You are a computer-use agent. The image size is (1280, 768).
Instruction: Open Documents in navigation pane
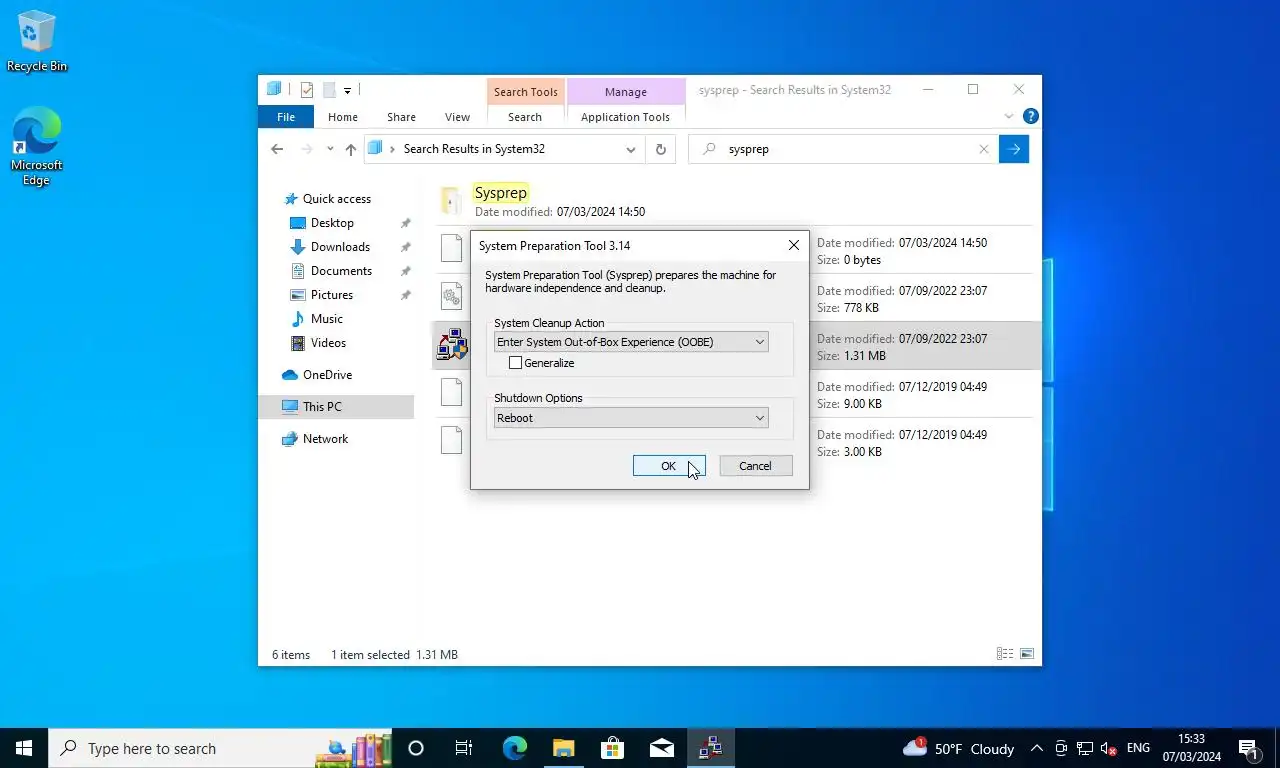341,271
